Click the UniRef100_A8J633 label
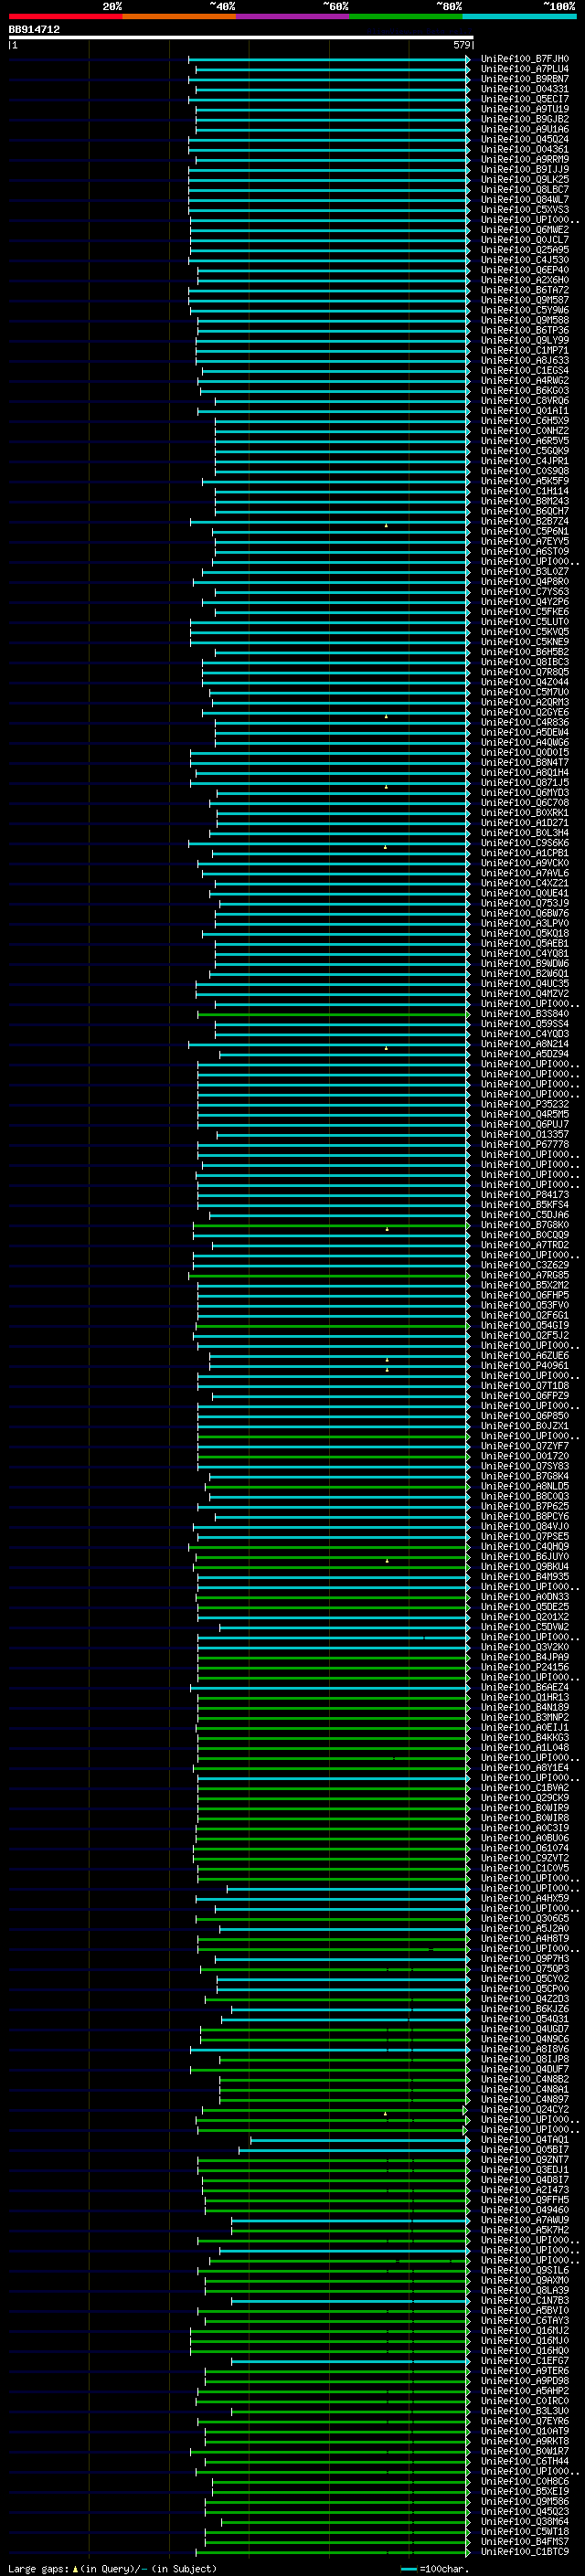The height and width of the screenshot is (2576, 585). coord(524,360)
